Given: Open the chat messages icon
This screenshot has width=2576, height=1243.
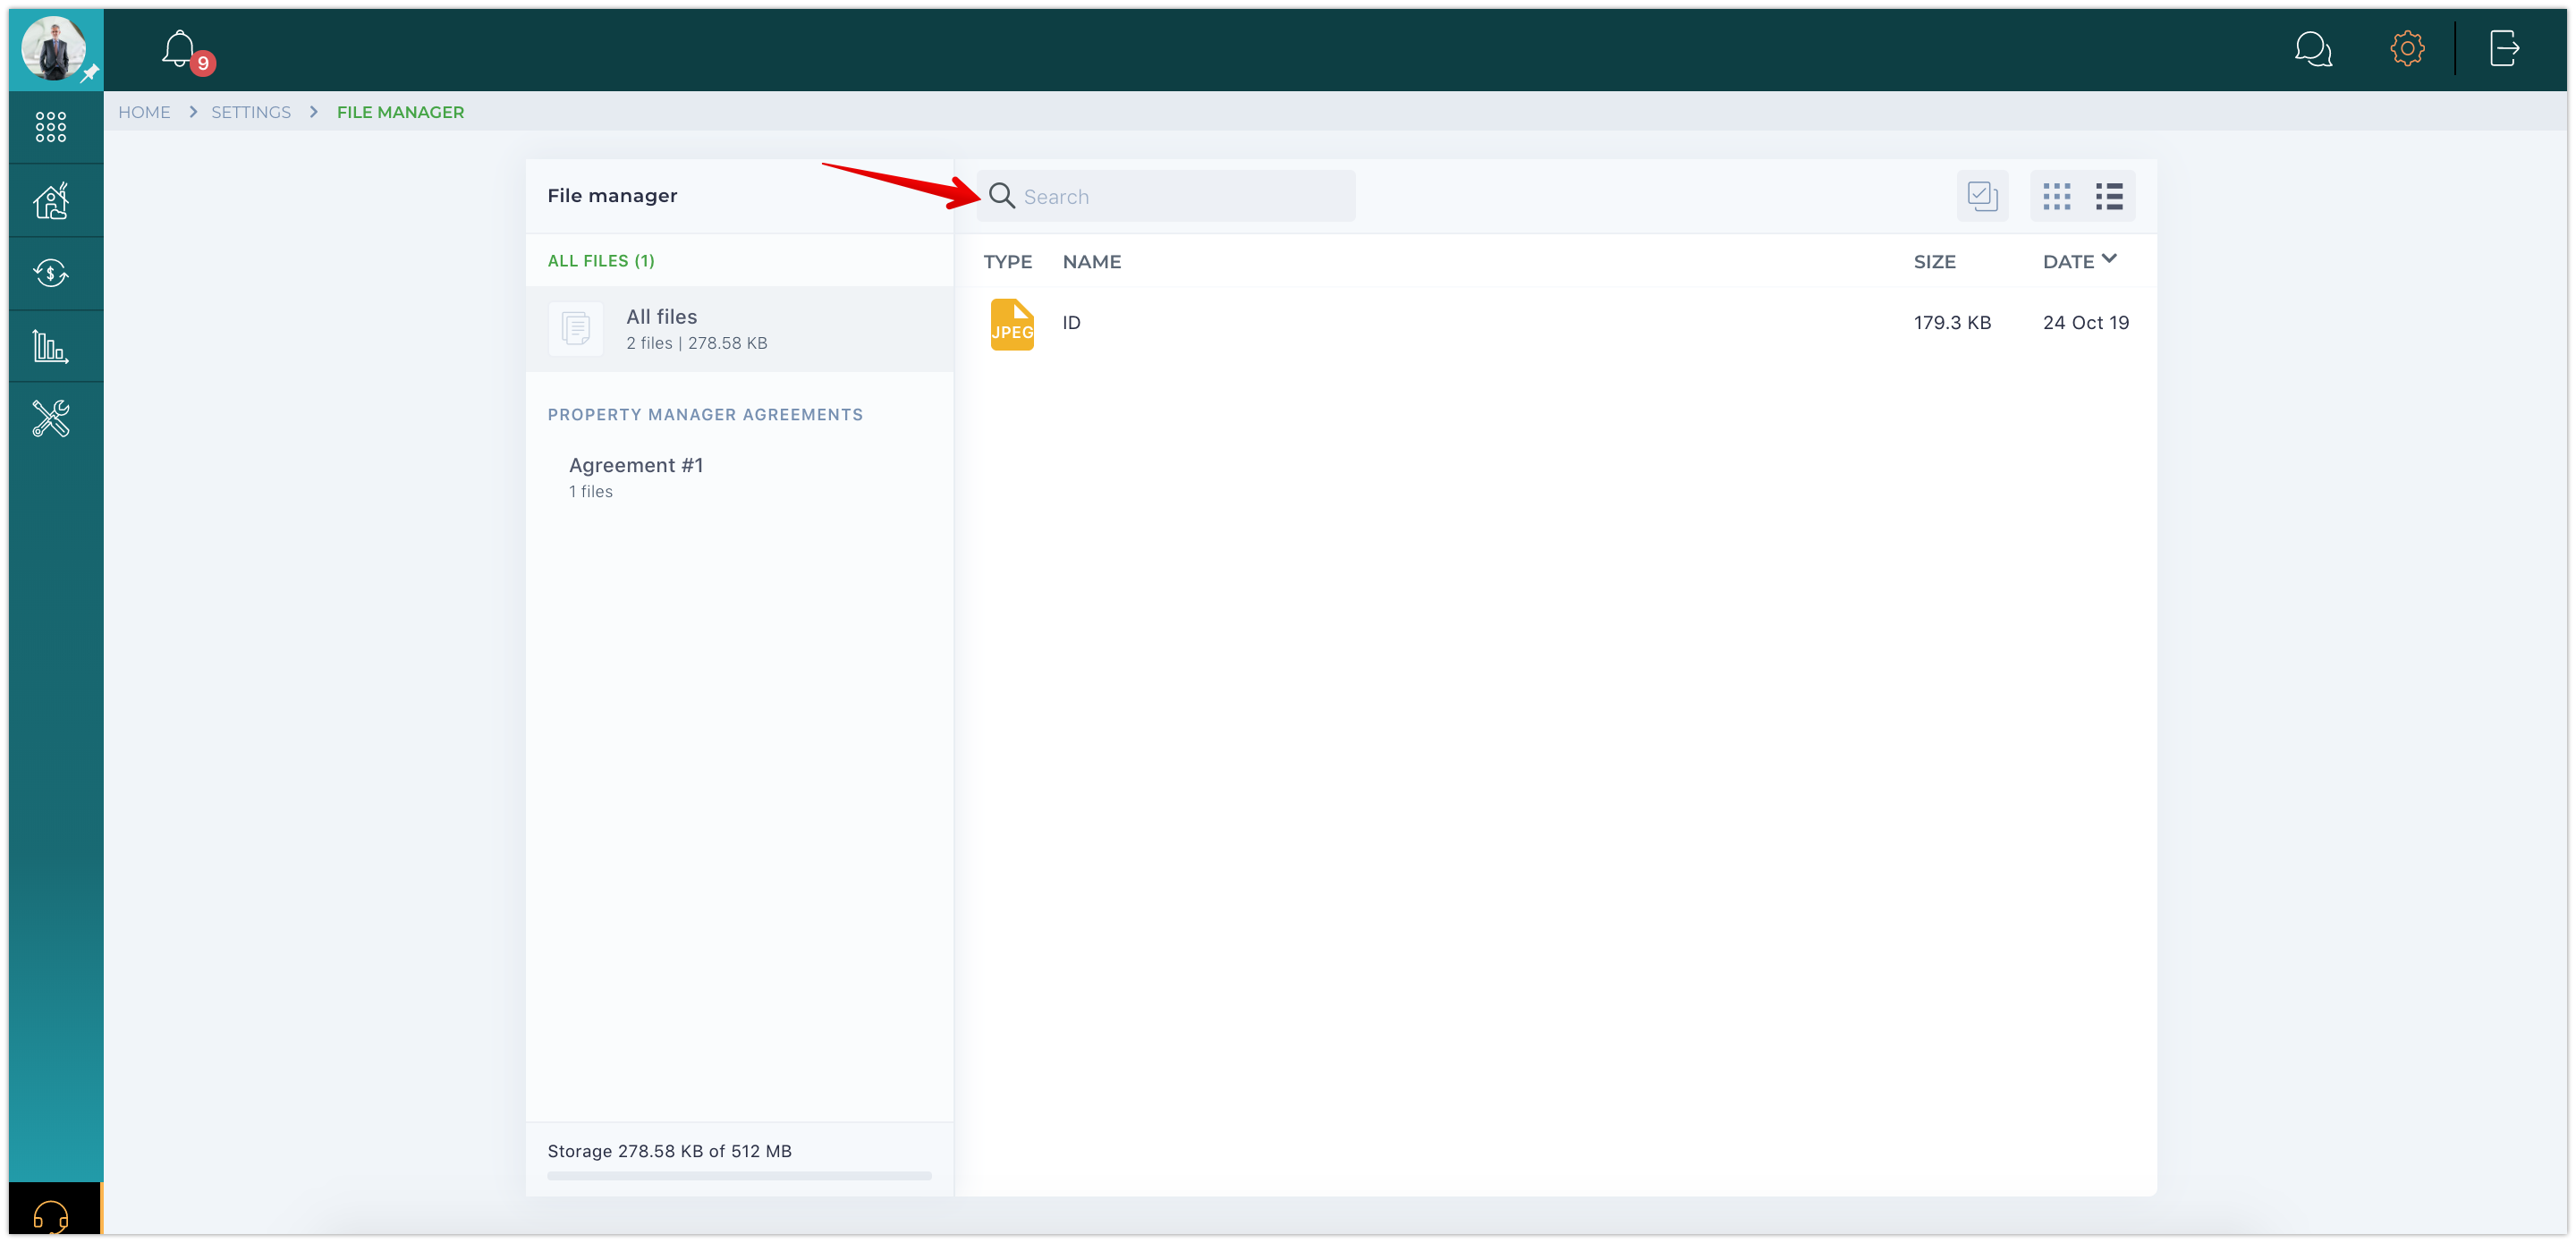Looking at the screenshot, I should pos(2313,48).
